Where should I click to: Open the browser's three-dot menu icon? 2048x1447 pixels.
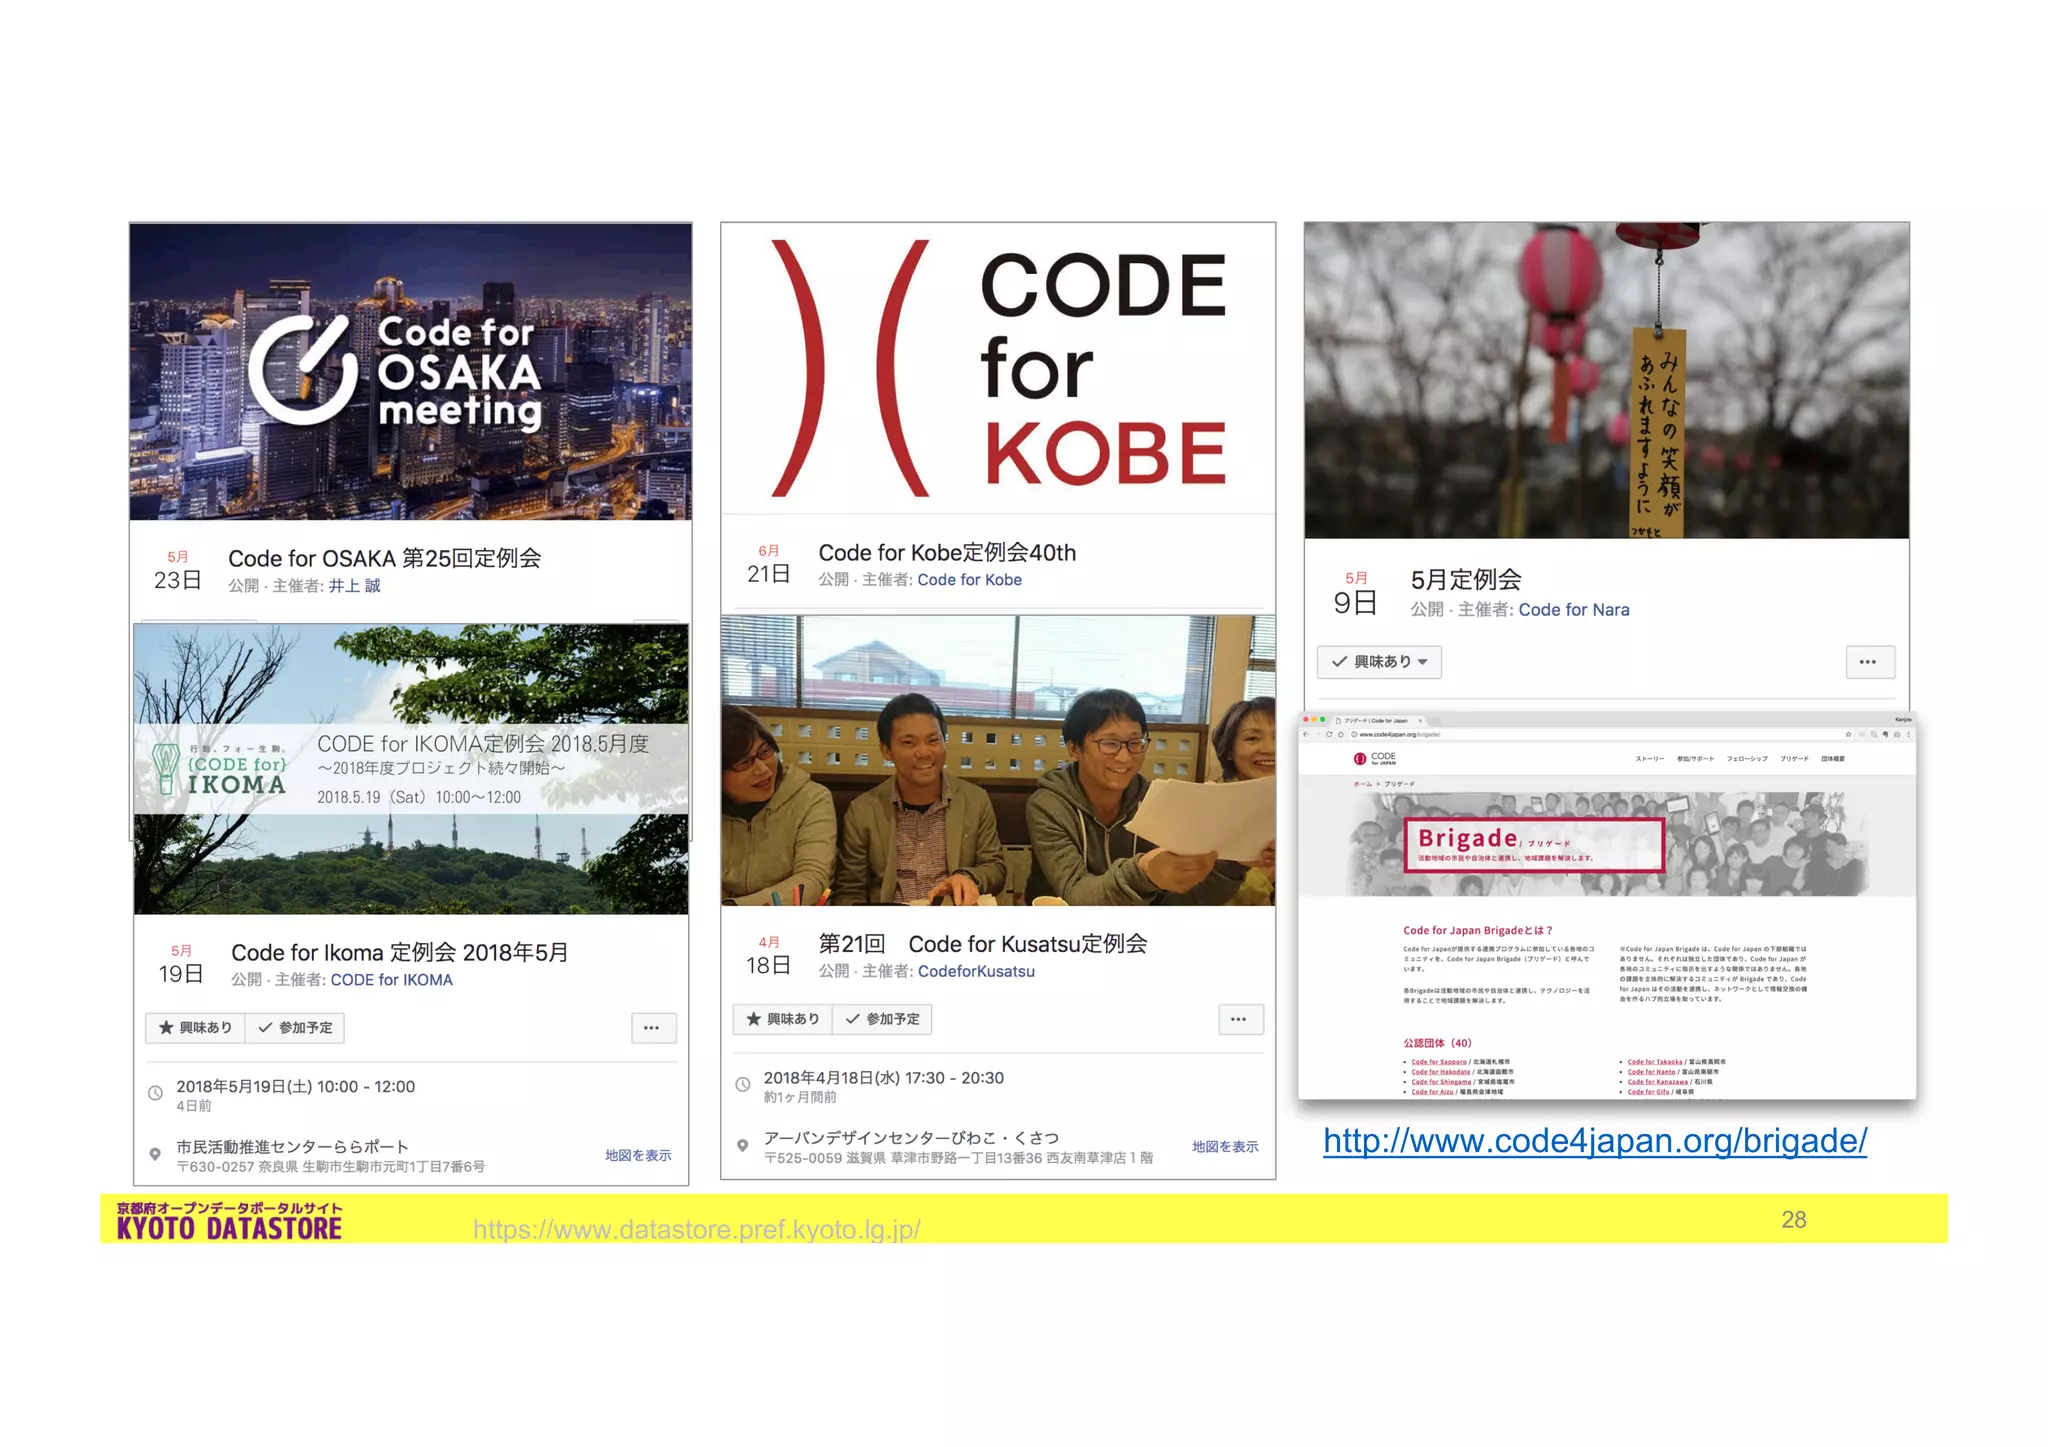click(x=1909, y=734)
